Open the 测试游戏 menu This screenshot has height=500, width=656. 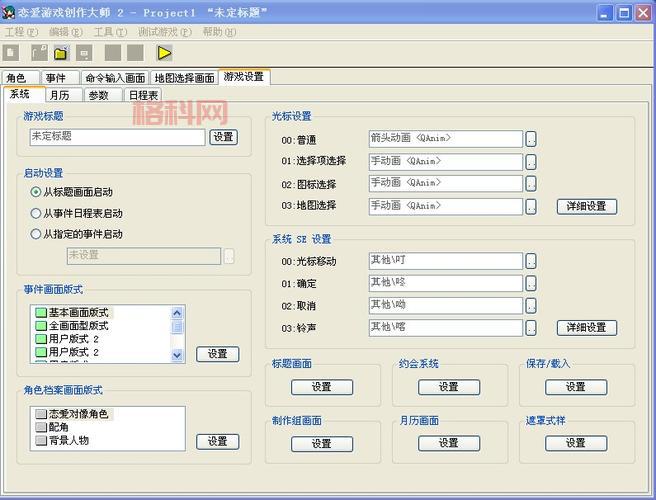click(x=164, y=32)
